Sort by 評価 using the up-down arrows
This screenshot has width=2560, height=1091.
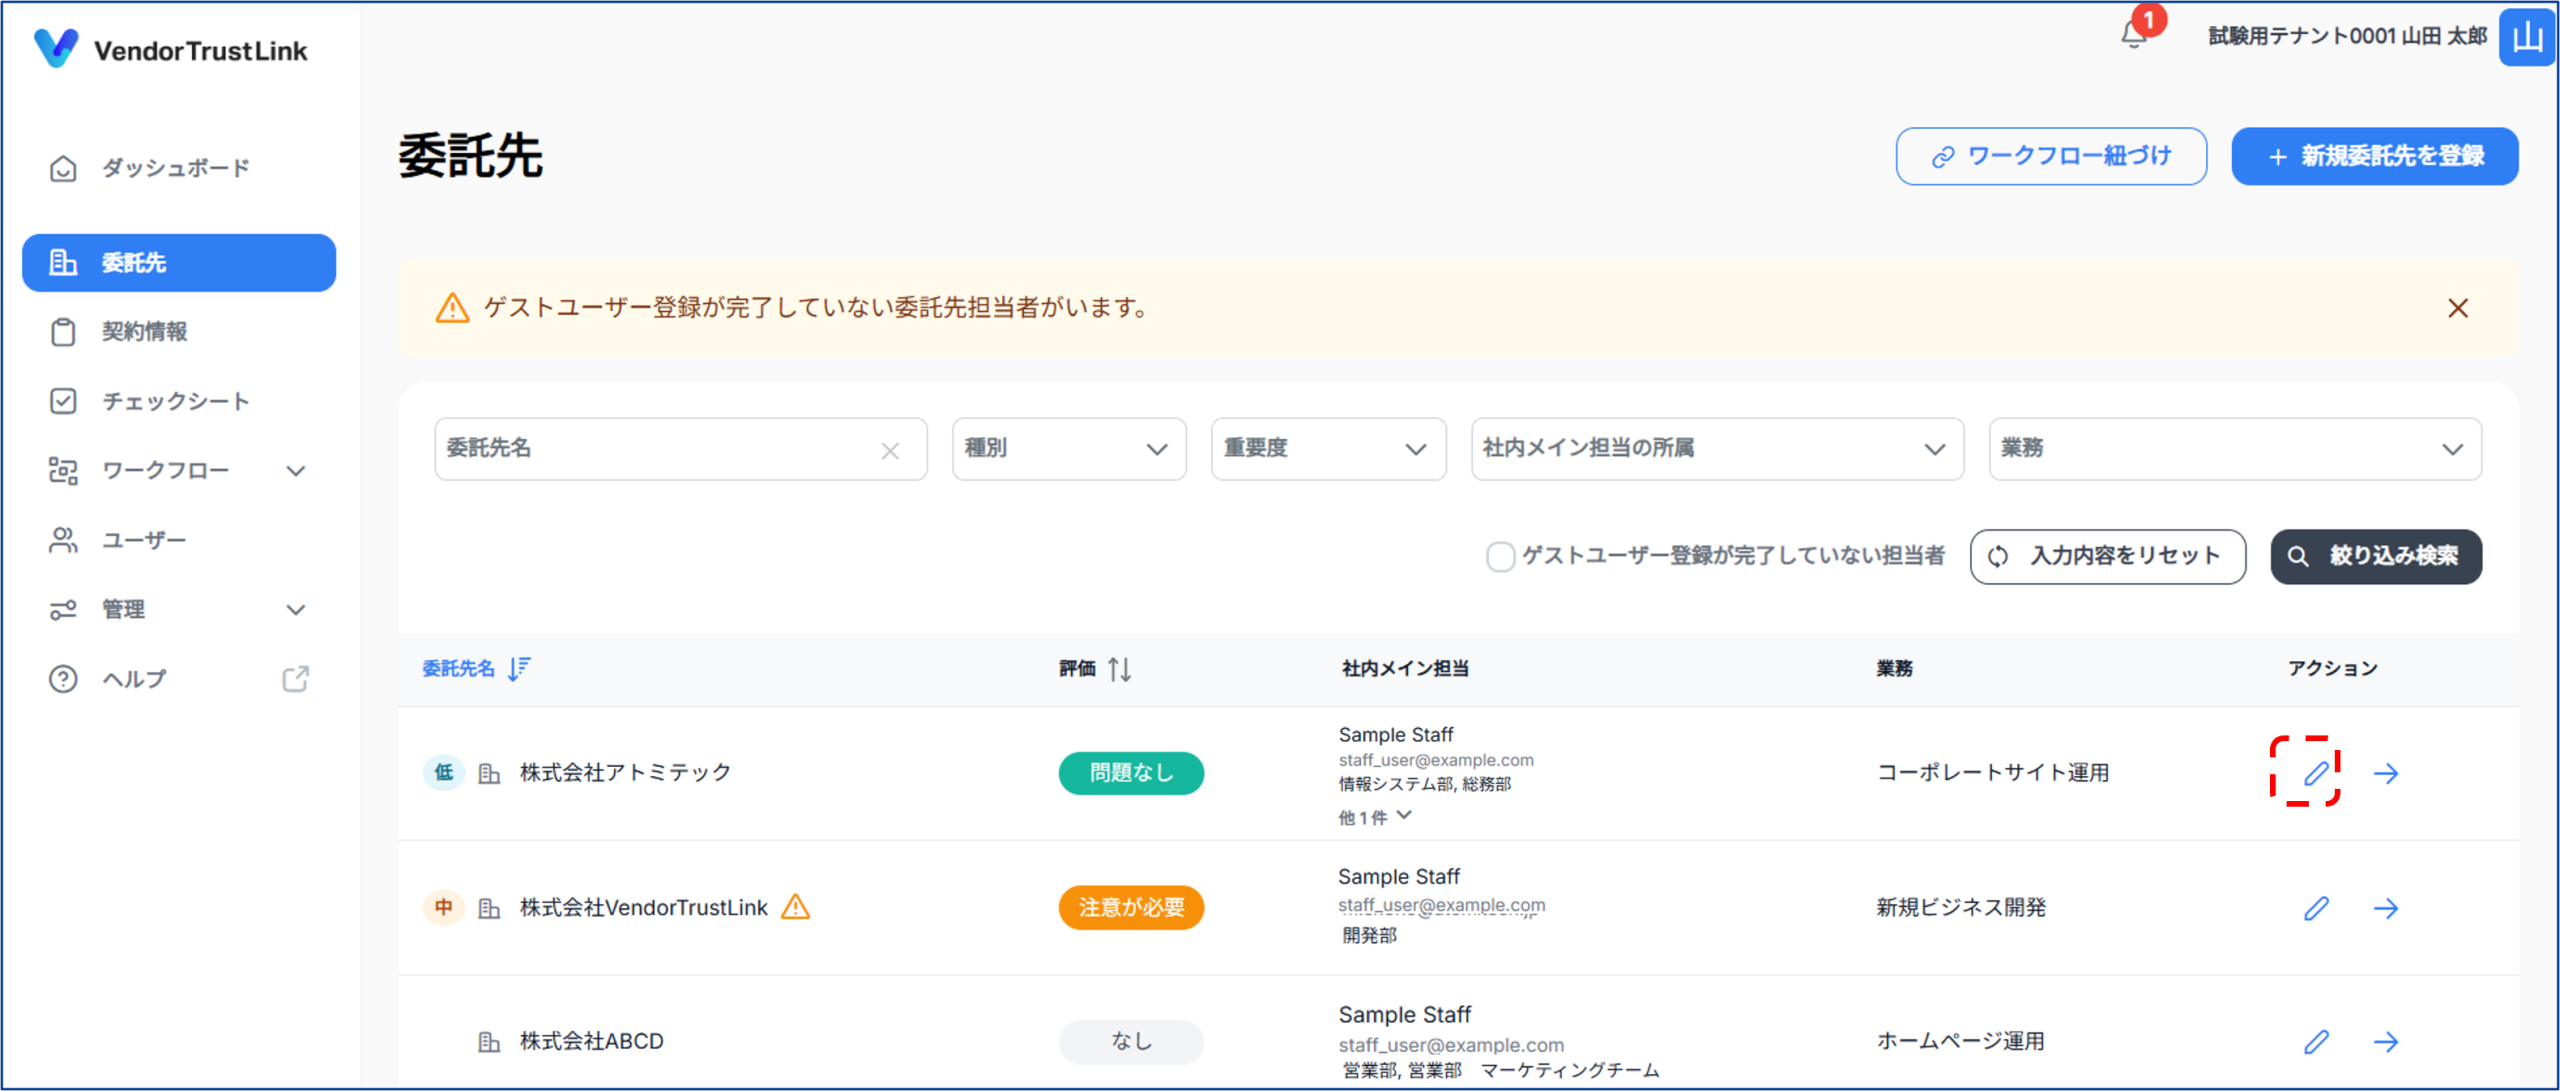[1119, 669]
